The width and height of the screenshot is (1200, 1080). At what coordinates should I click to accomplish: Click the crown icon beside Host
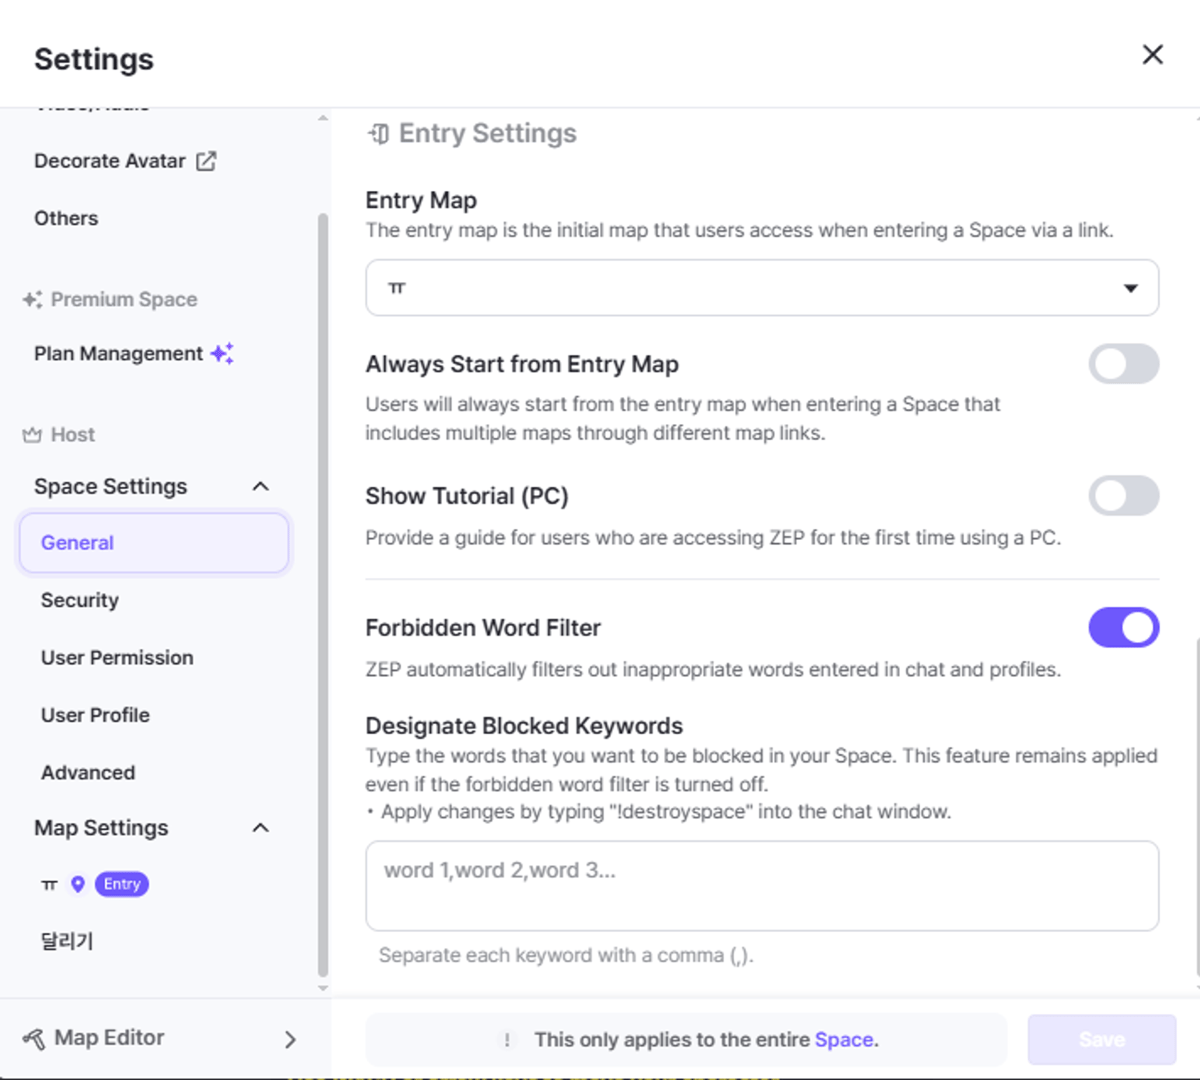(32, 435)
